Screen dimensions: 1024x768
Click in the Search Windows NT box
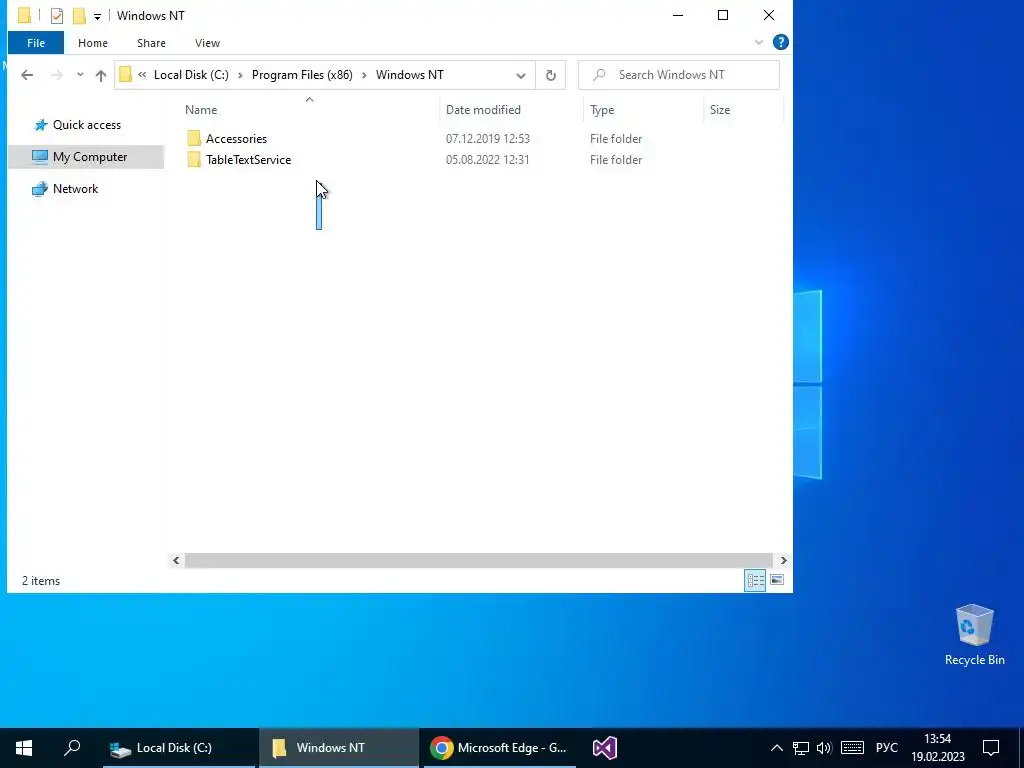pyautogui.click(x=679, y=75)
